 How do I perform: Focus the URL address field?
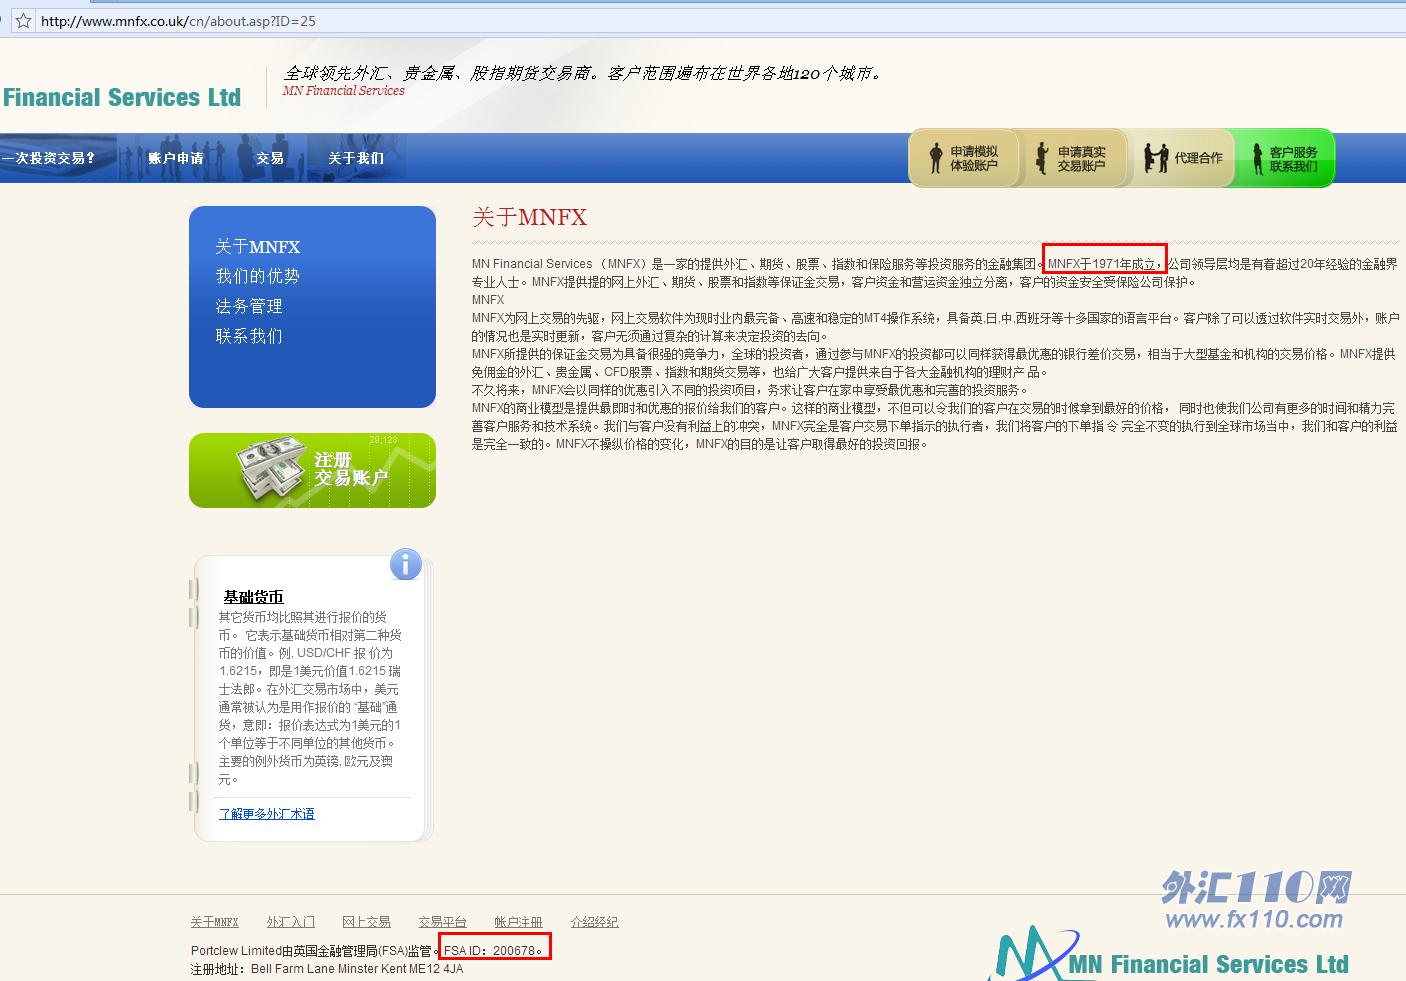(720, 20)
